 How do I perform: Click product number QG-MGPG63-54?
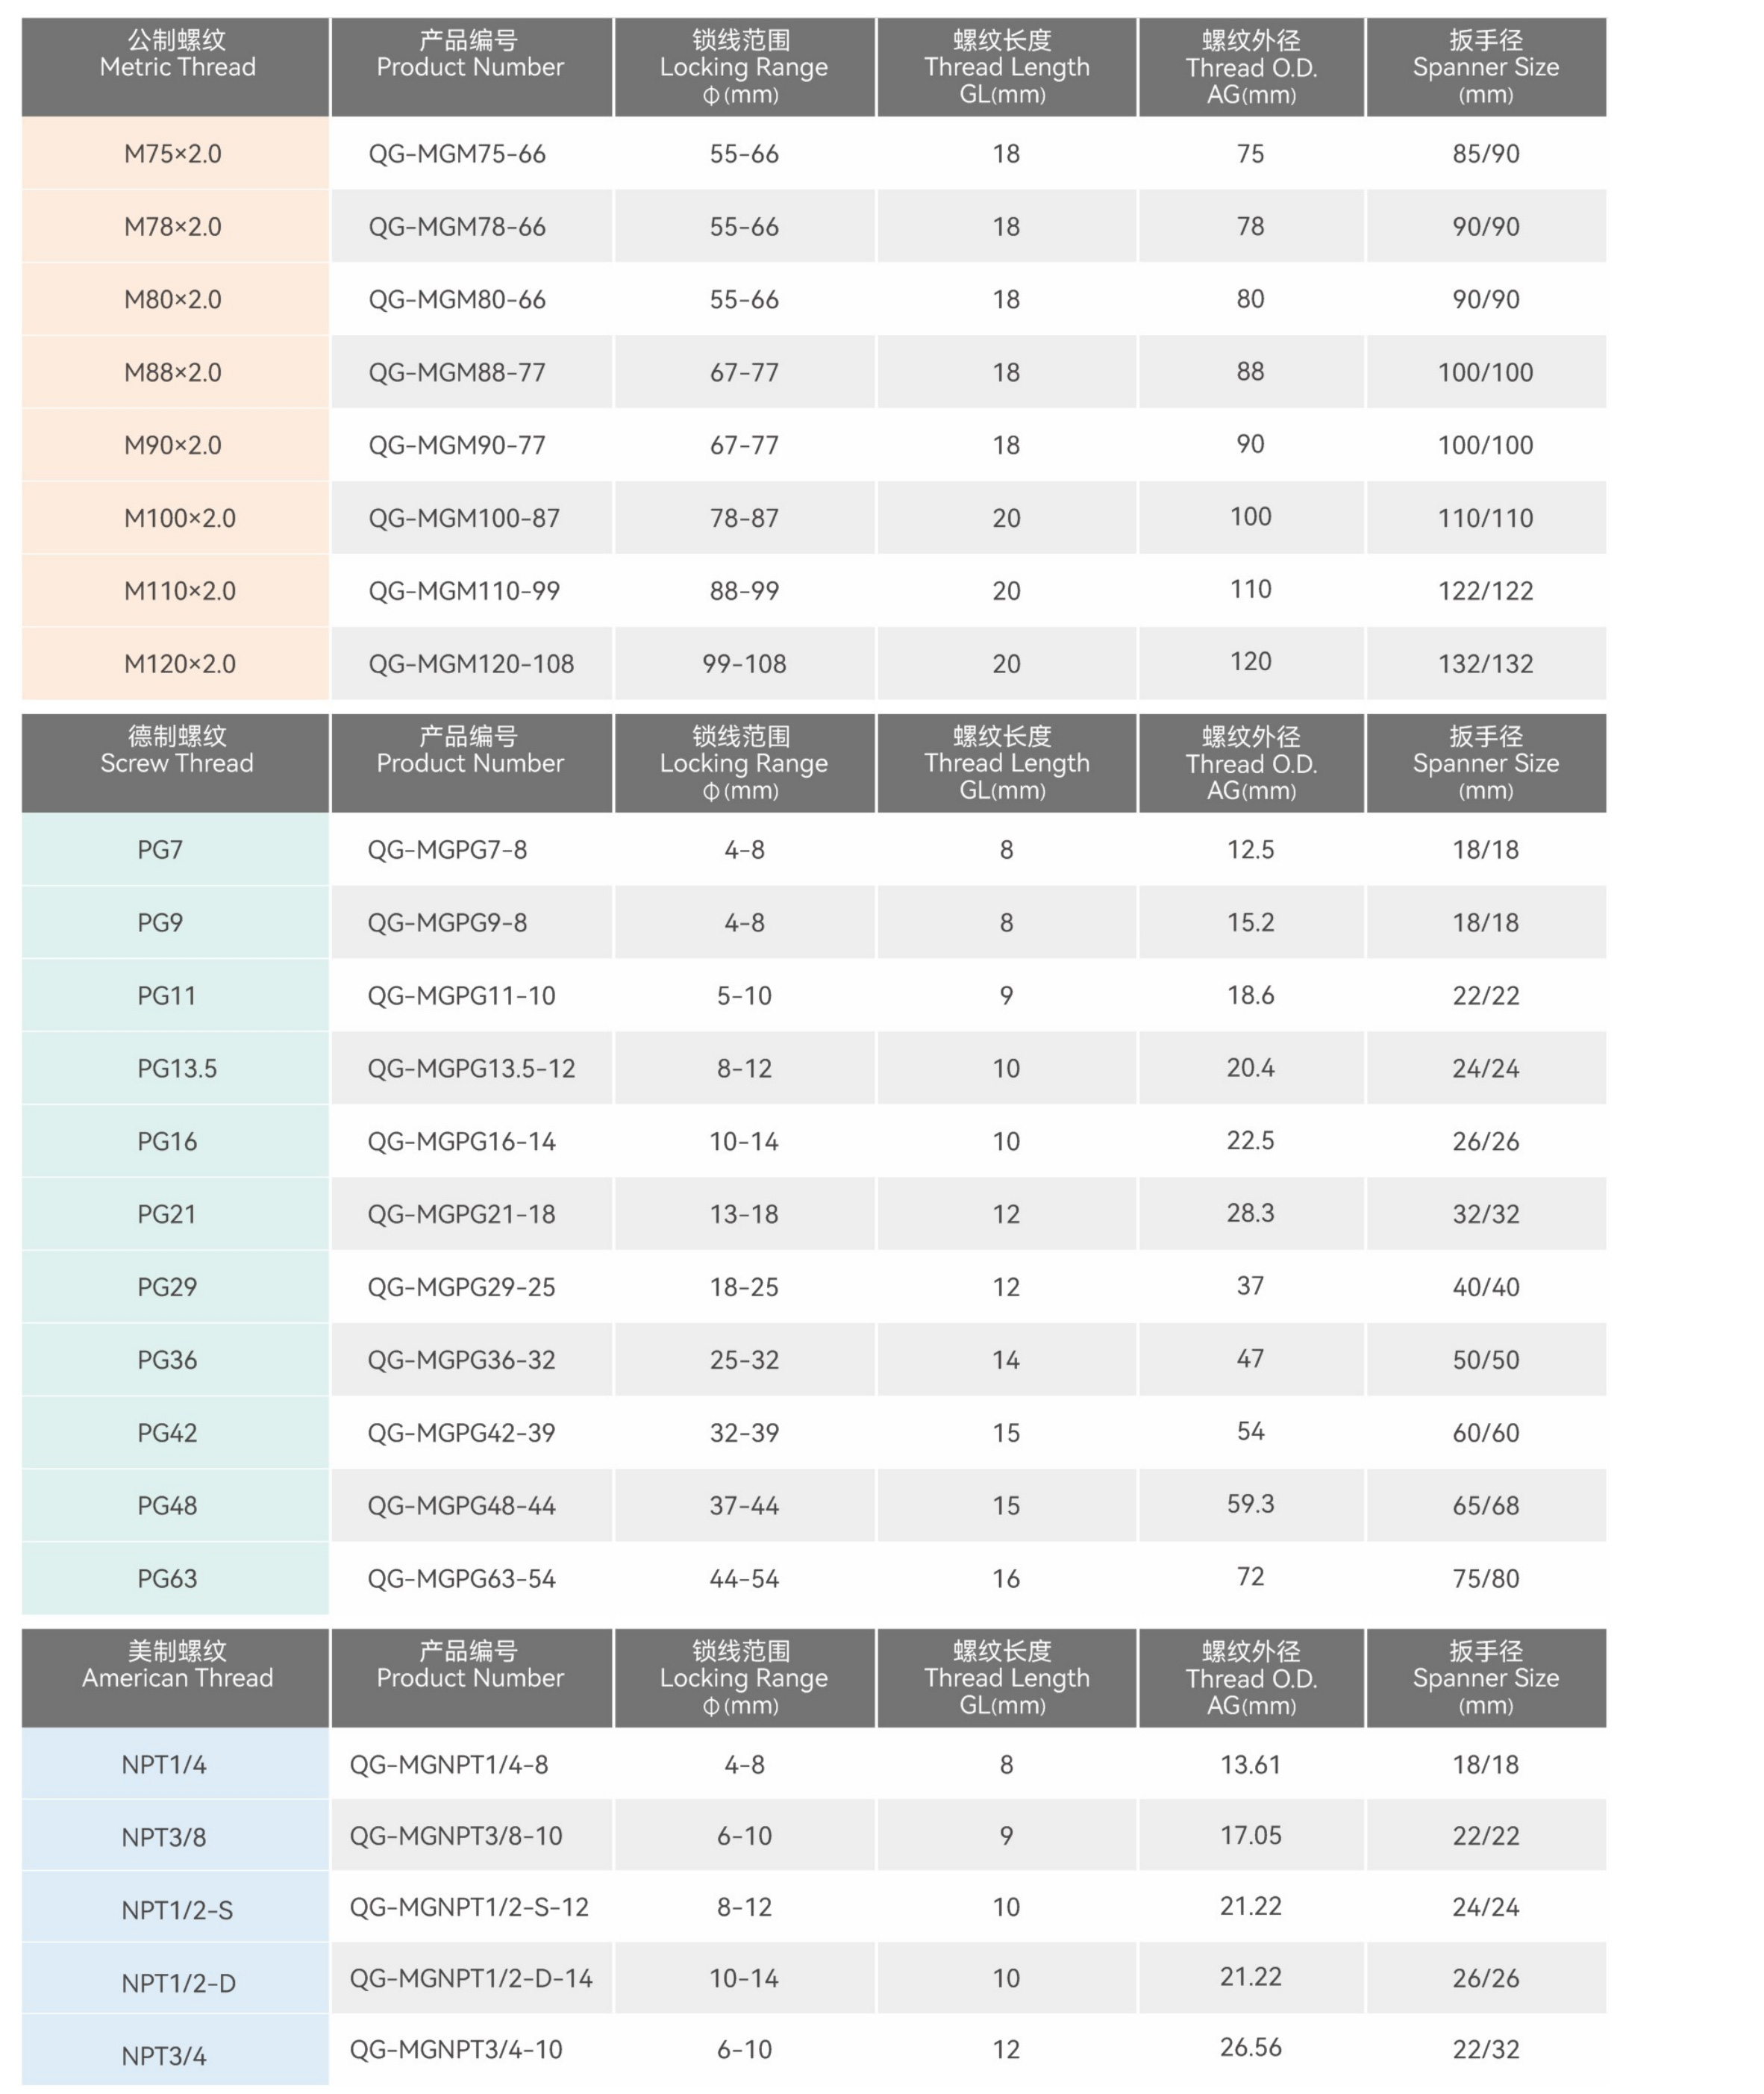click(x=461, y=1579)
